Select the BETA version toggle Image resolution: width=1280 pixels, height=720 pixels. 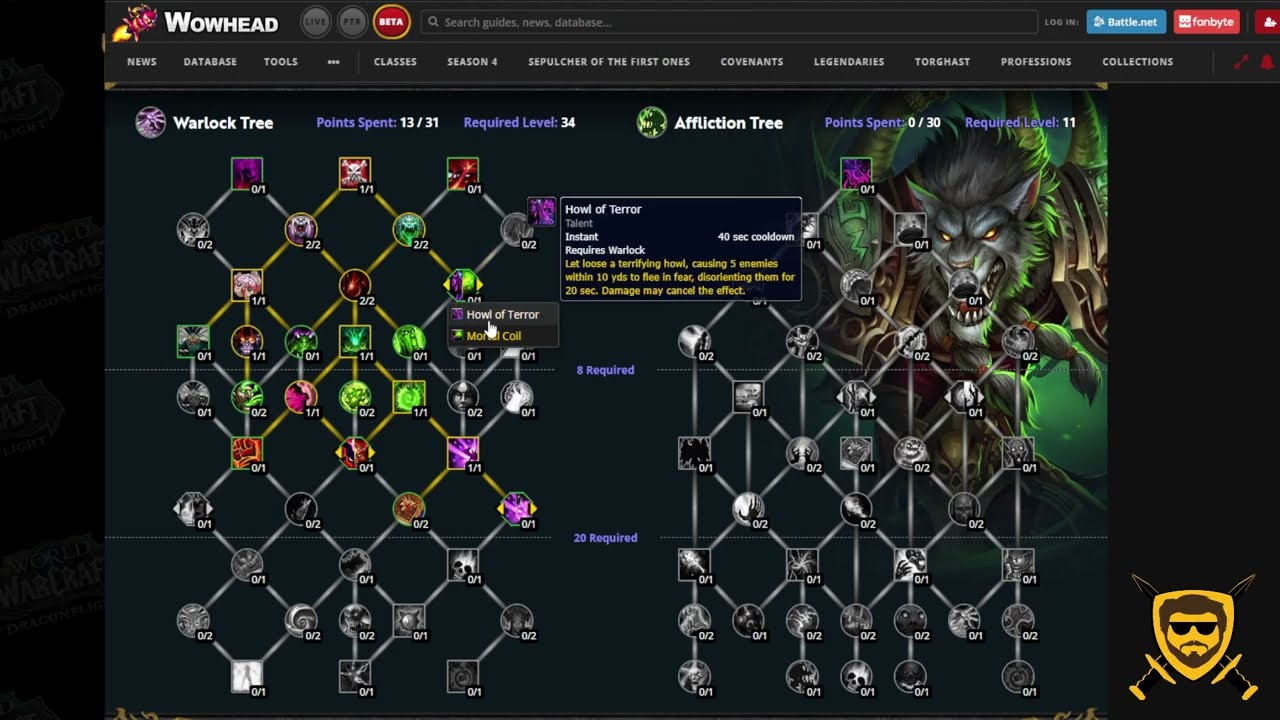391,21
